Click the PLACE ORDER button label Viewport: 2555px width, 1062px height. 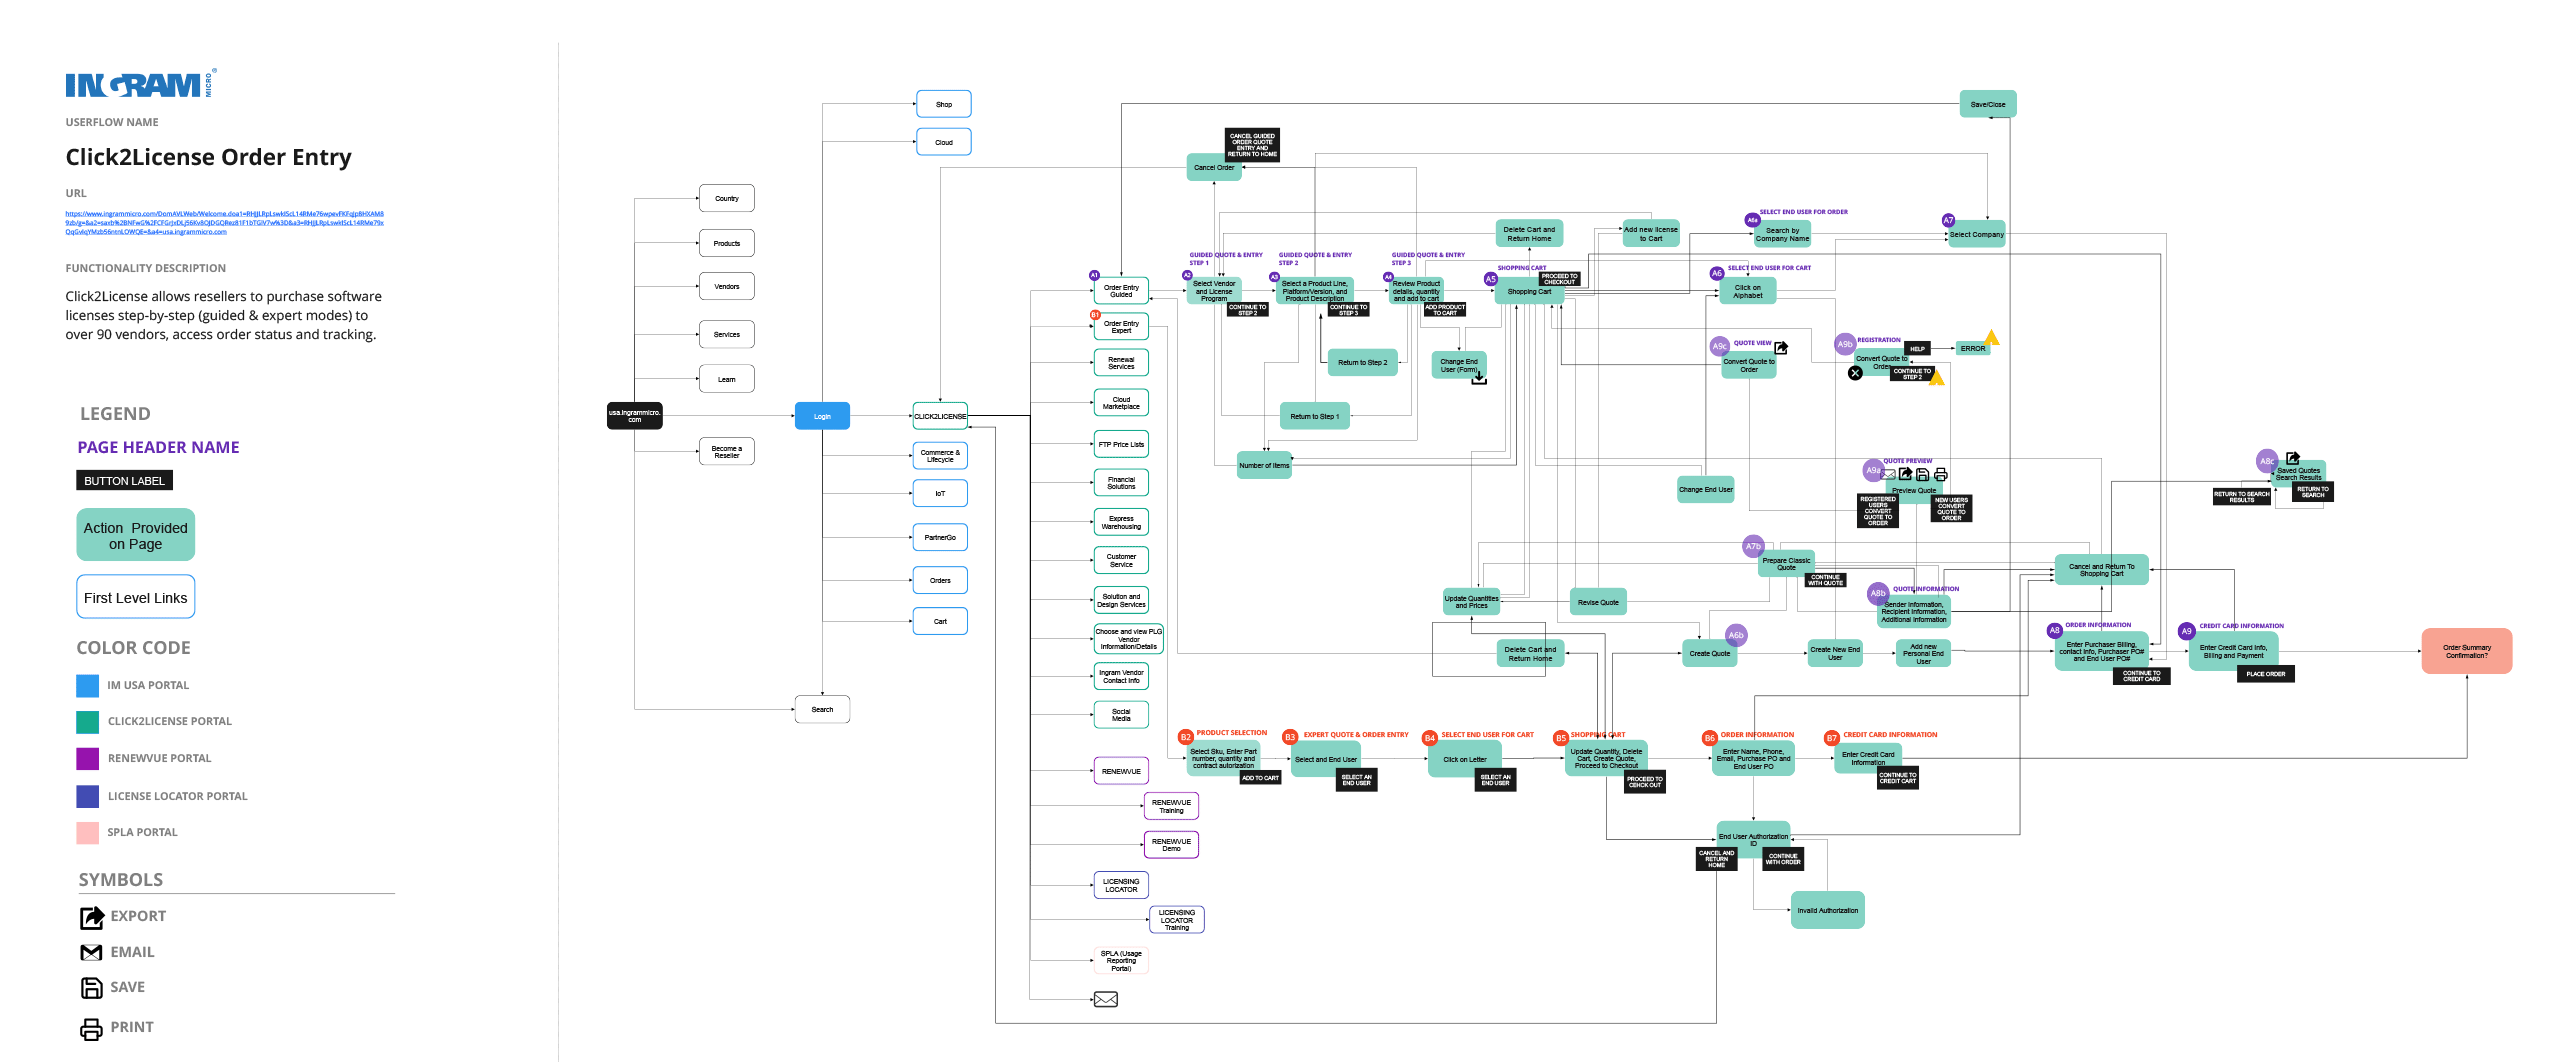pos(2266,674)
